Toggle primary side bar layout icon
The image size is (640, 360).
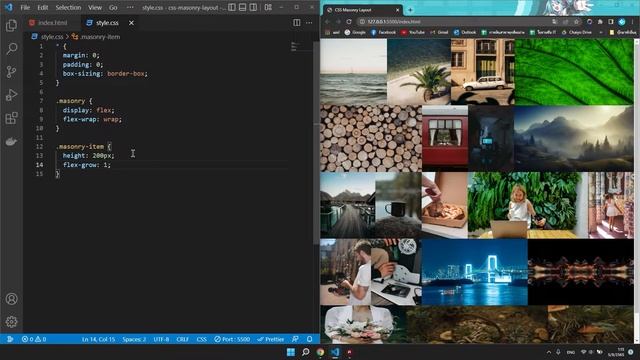(x=232, y=7)
